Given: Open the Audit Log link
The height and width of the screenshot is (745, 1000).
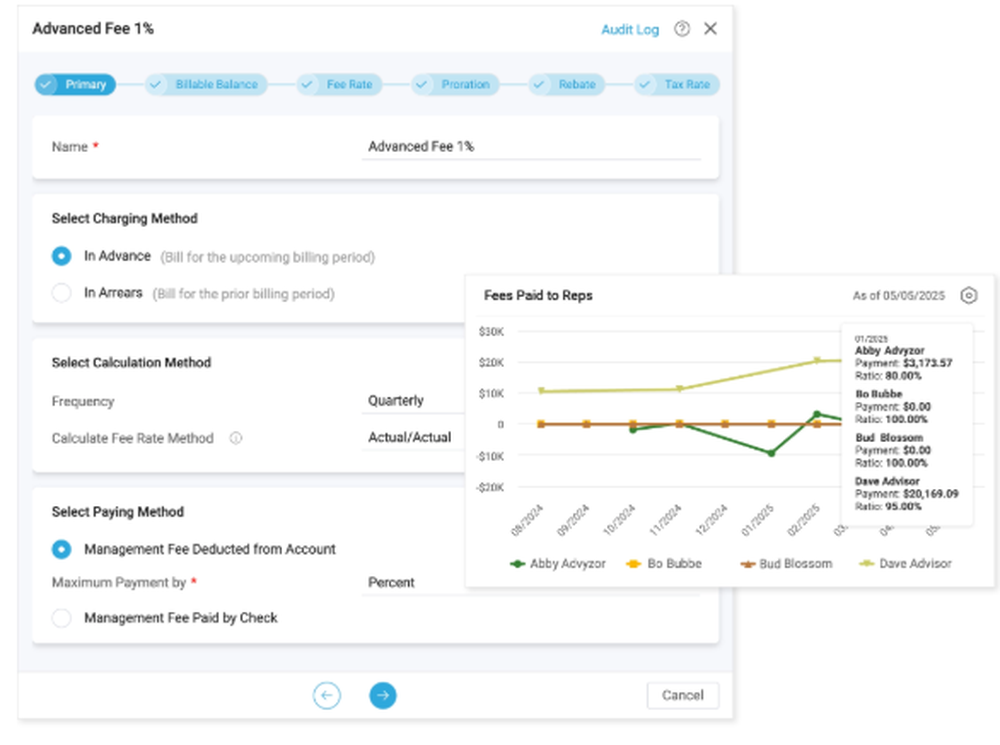Looking at the screenshot, I should [630, 30].
